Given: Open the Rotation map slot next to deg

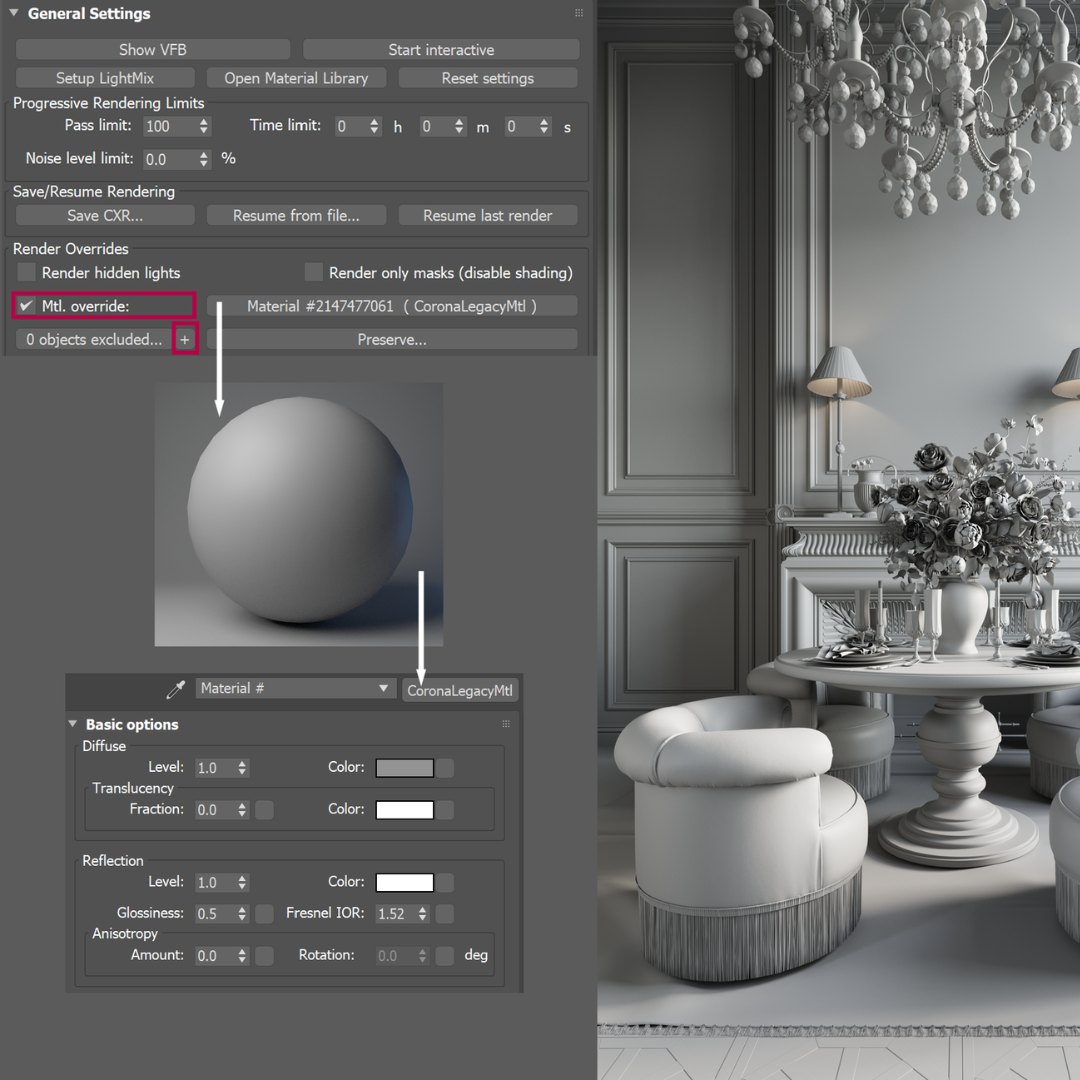Looking at the screenshot, I should [443, 955].
